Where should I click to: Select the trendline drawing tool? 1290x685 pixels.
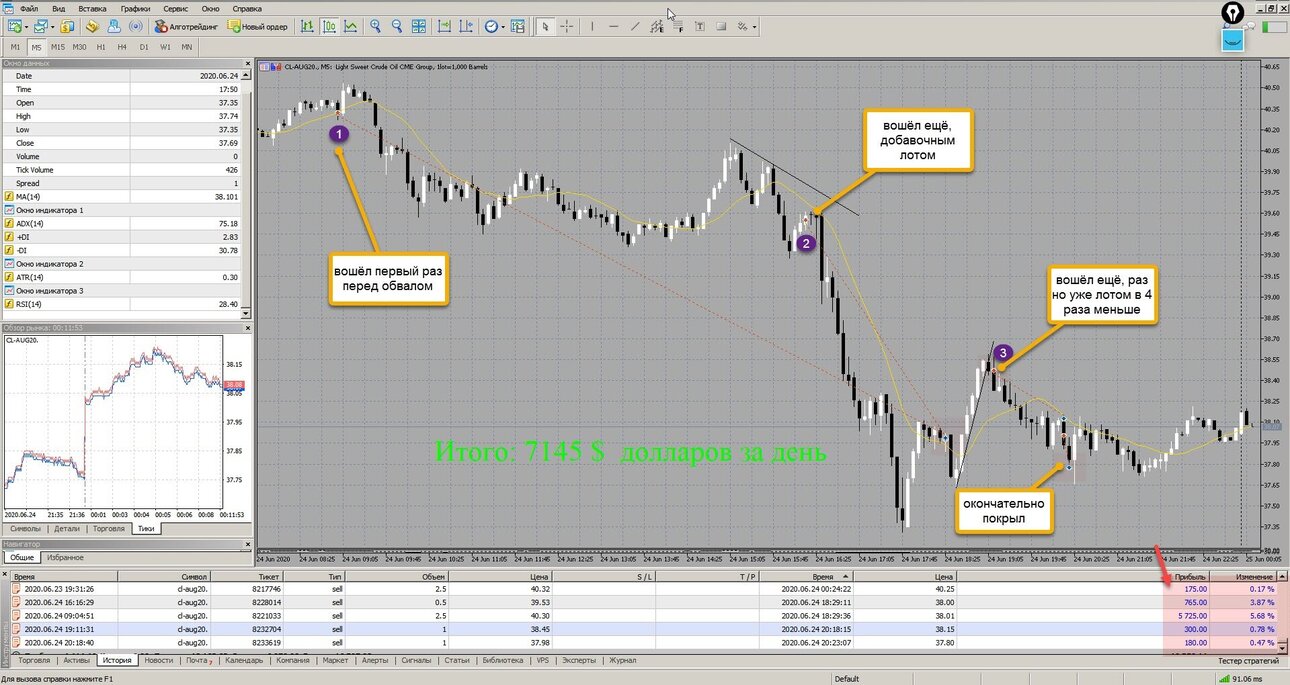click(635, 27)
